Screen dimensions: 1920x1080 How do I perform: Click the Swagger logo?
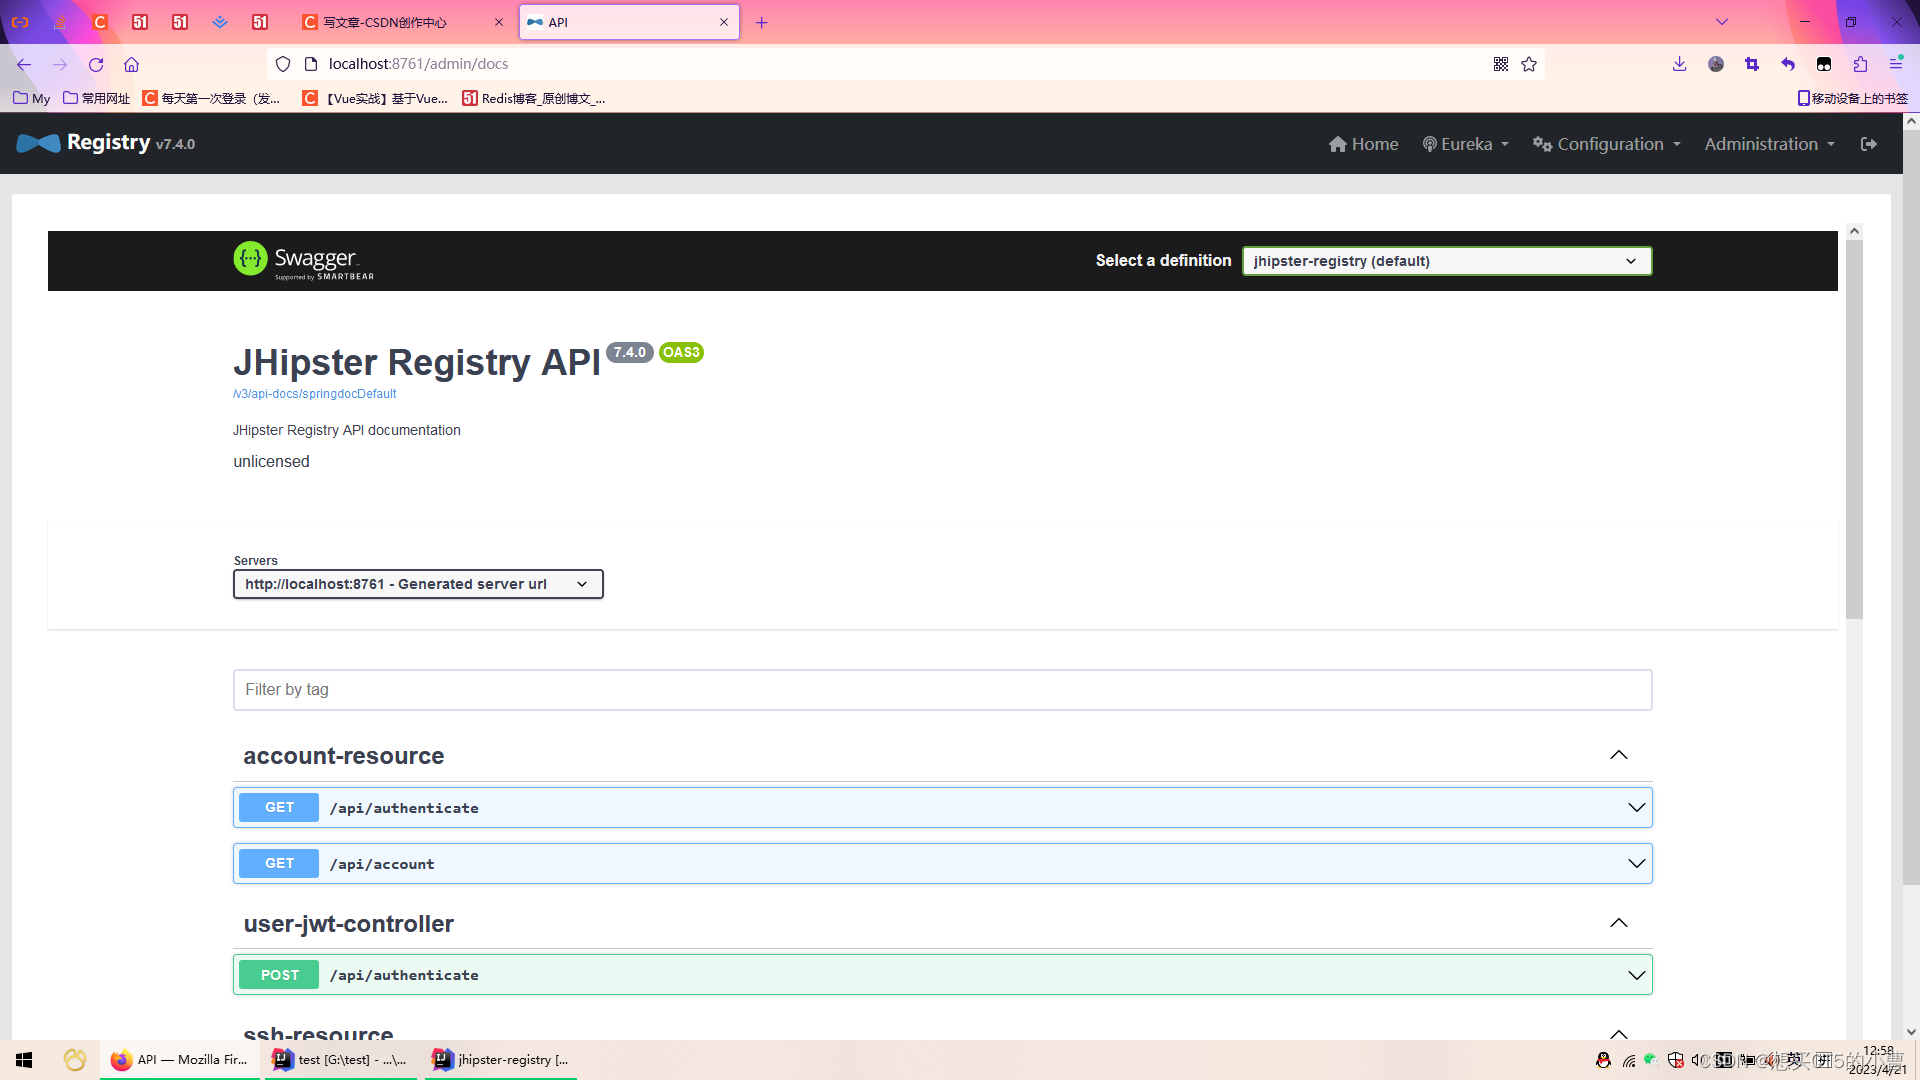coord(304,260)
